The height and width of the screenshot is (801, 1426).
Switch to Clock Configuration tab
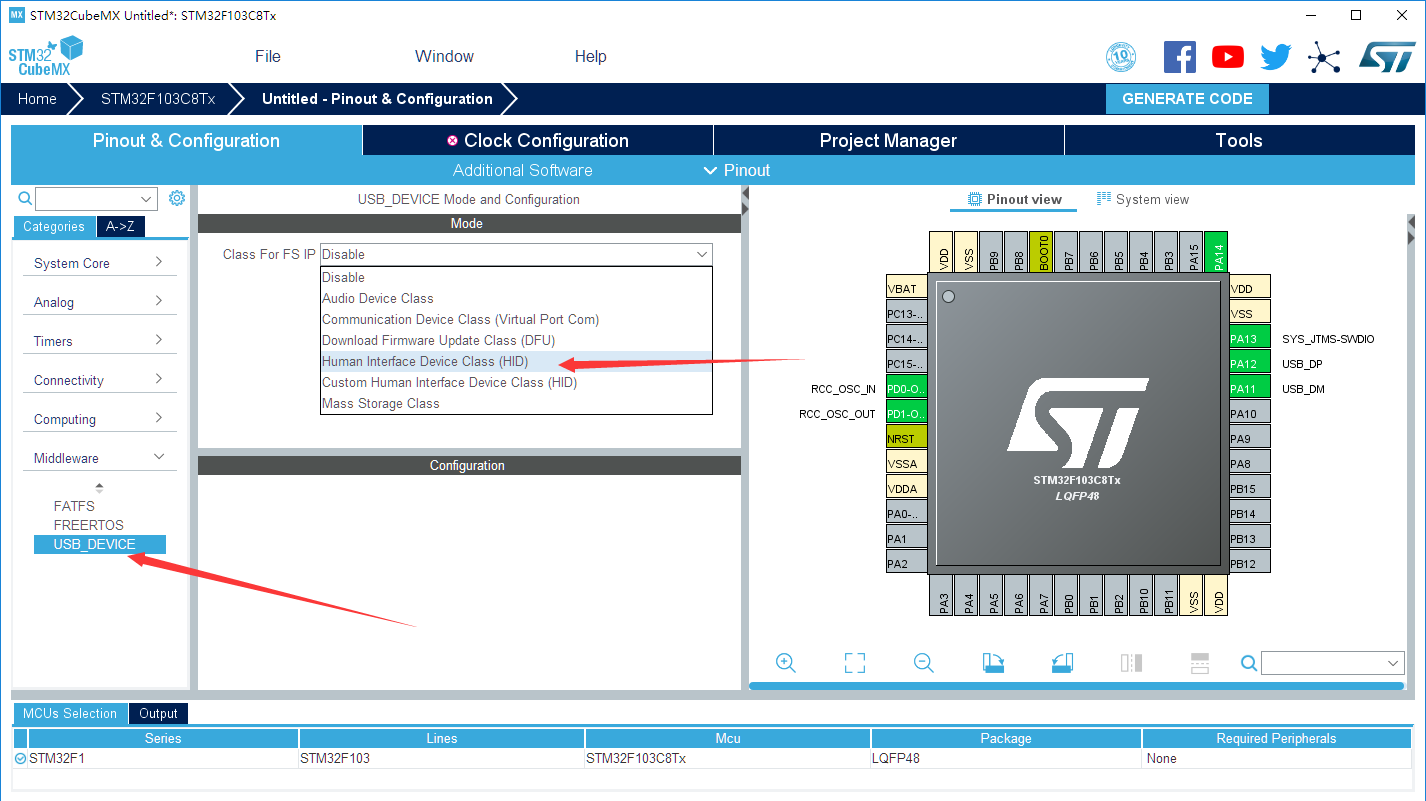click(538, 140)
